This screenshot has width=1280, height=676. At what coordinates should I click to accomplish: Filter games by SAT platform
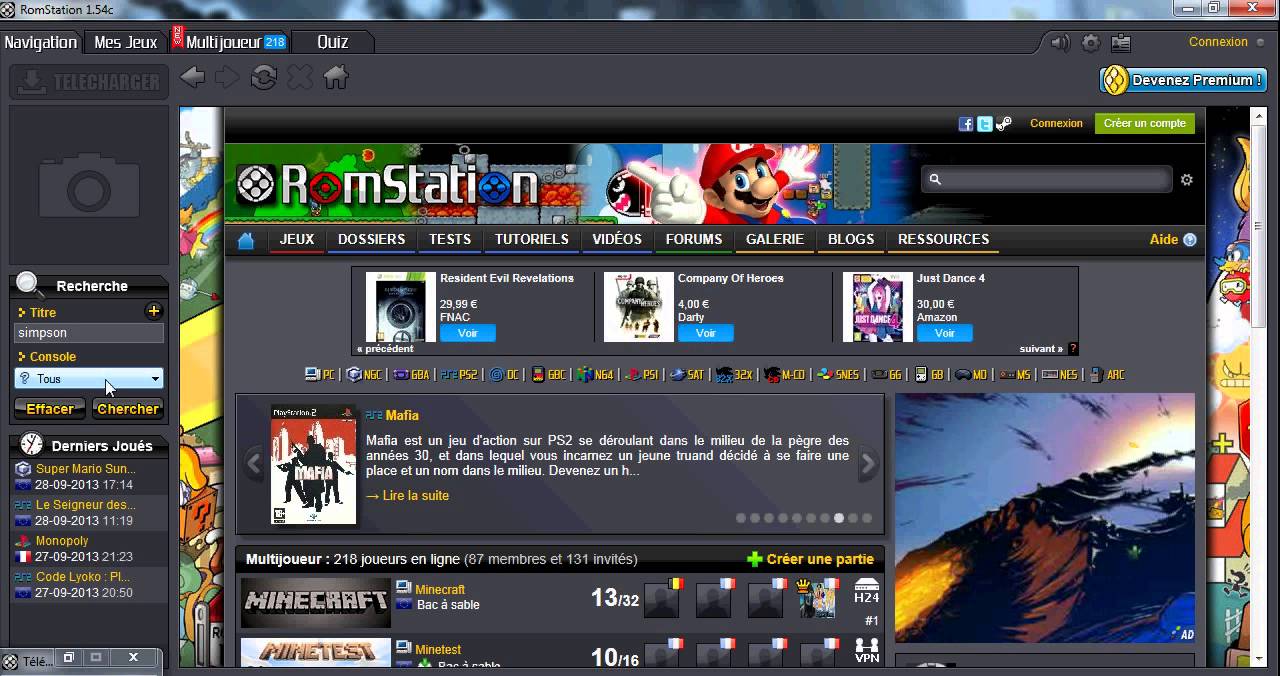[687, 375]
